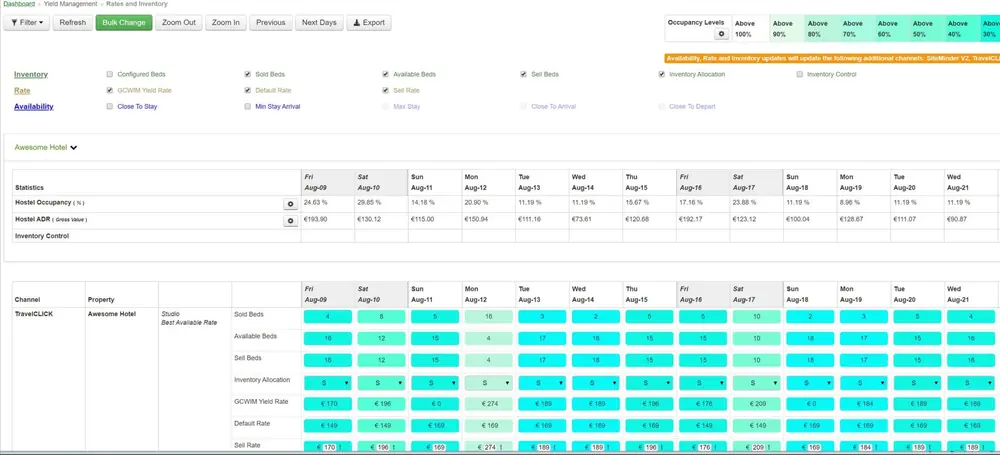Click Sold Beds cell for Sat Aug-17
The image size is (1000, 455).
click(x=756, y=317)
